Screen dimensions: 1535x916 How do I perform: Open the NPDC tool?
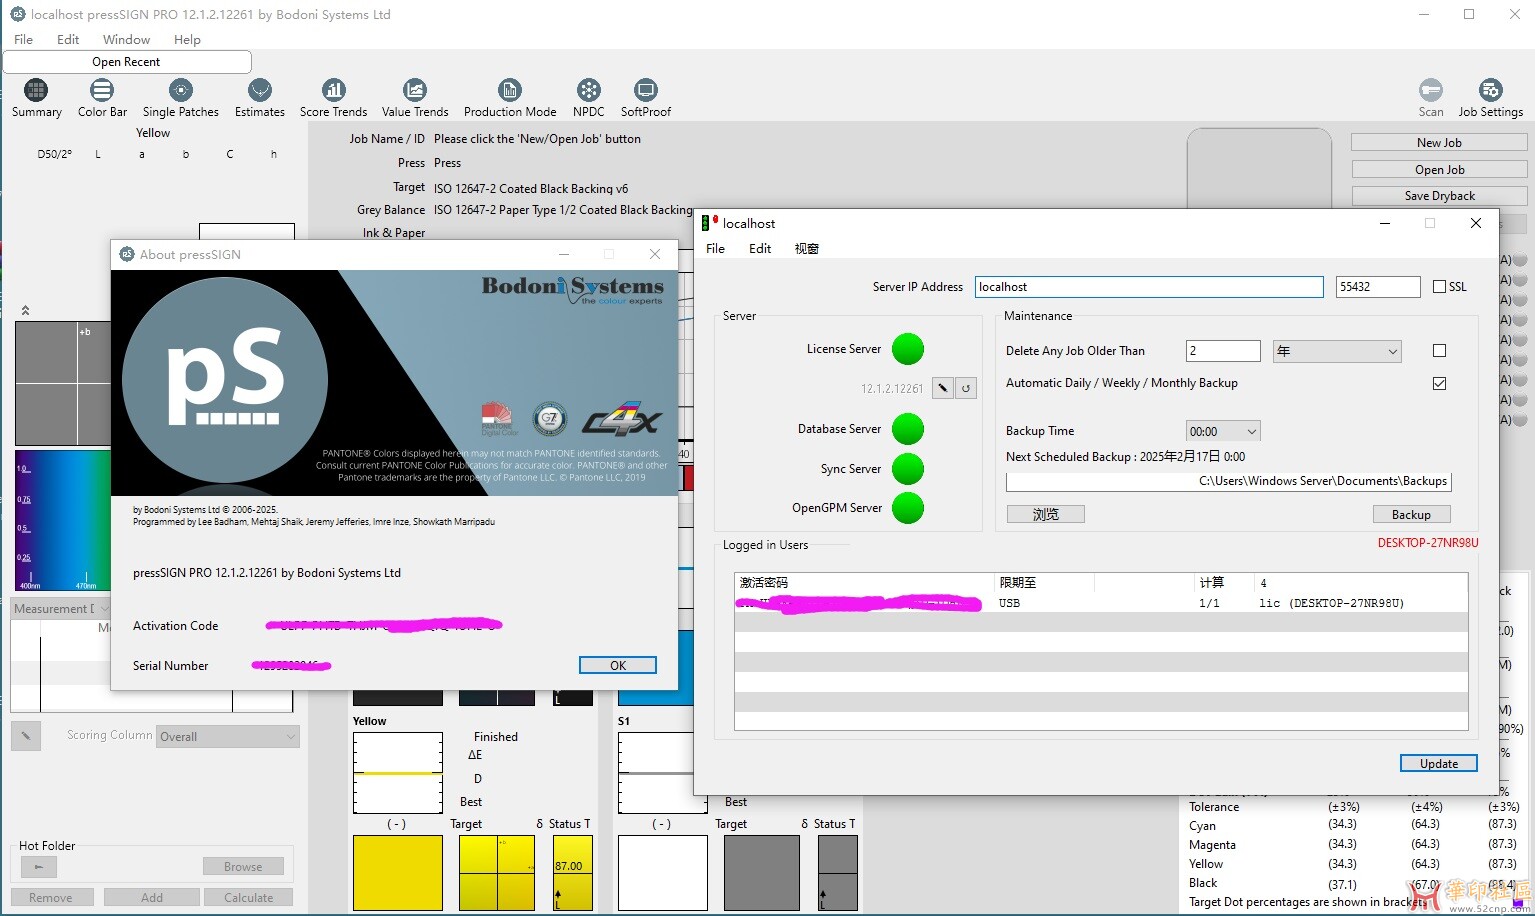pos(588,91)
